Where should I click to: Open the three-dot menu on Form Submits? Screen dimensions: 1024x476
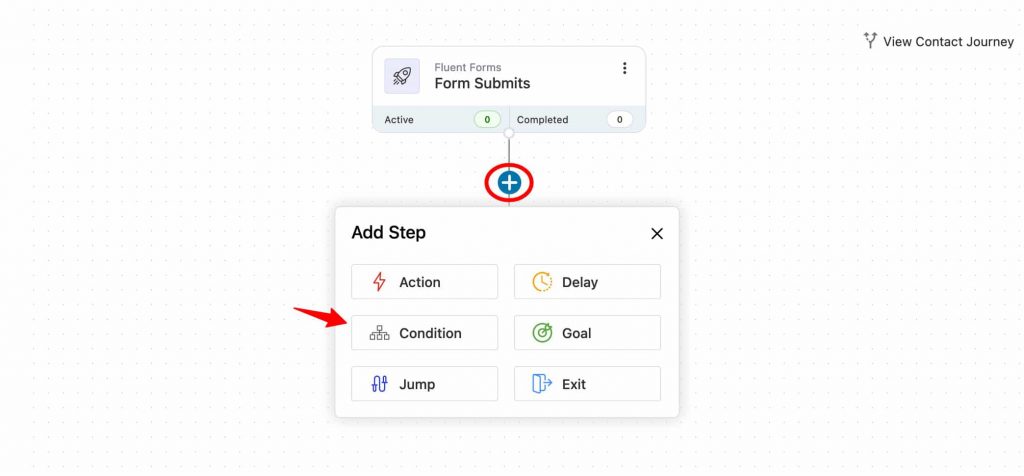pos(624,68)
